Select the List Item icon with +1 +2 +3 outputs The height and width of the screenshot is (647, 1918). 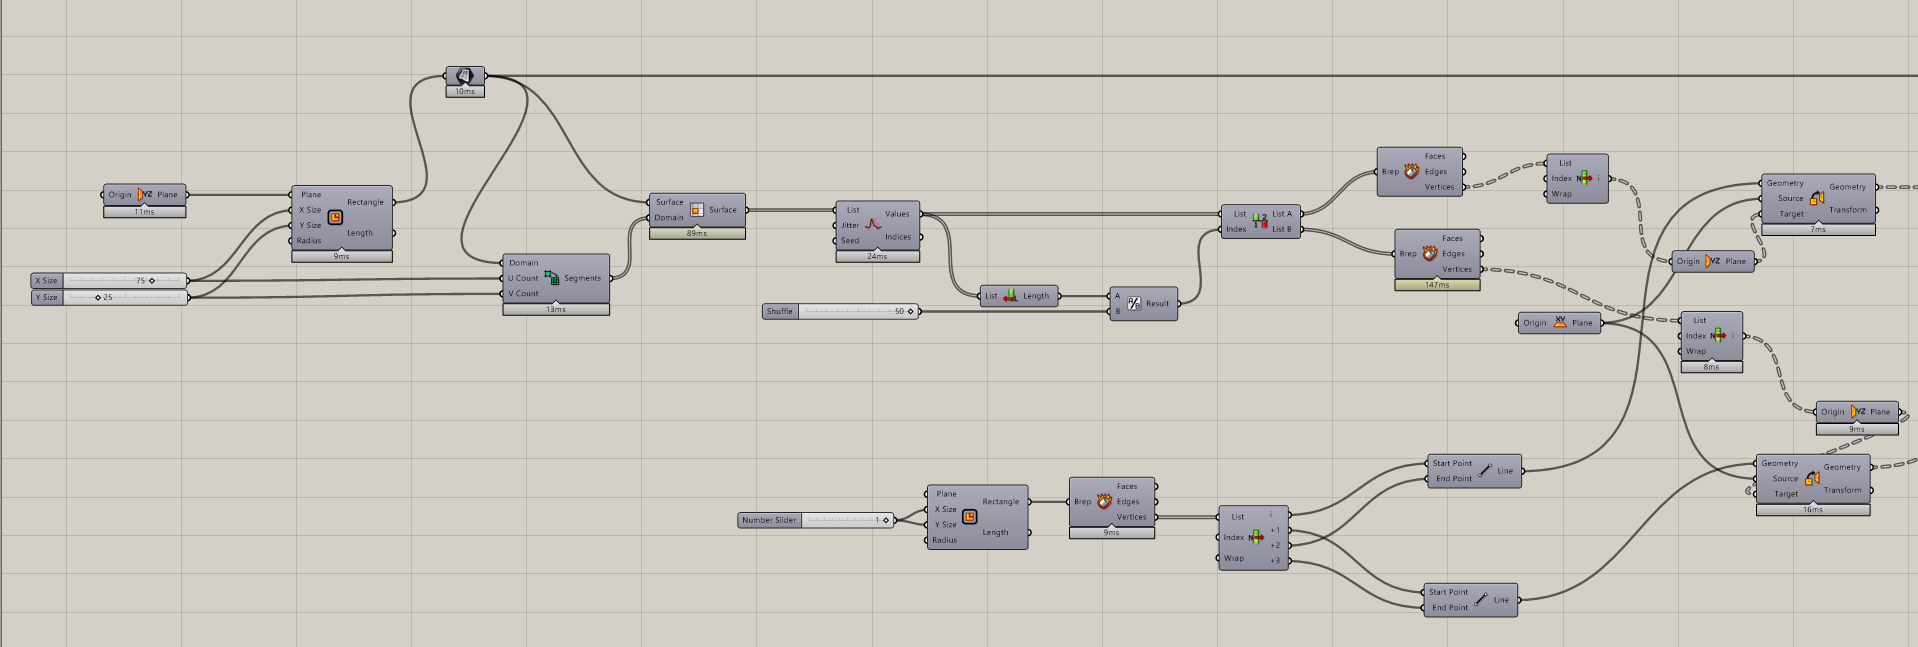(1256, 538)
